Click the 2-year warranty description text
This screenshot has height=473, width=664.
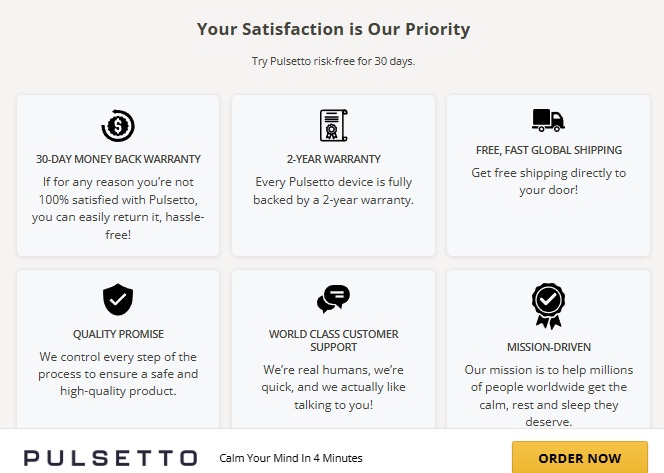tap(333, 191)
